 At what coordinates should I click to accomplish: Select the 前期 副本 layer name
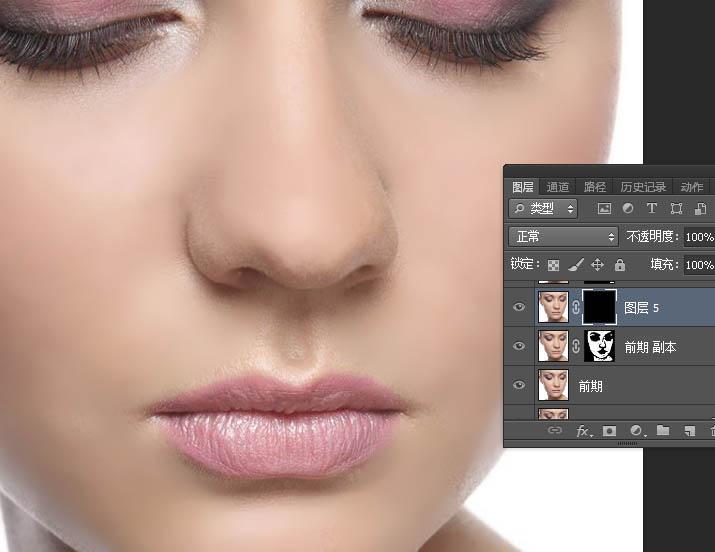pyautogui.click(x=650, y=347)
